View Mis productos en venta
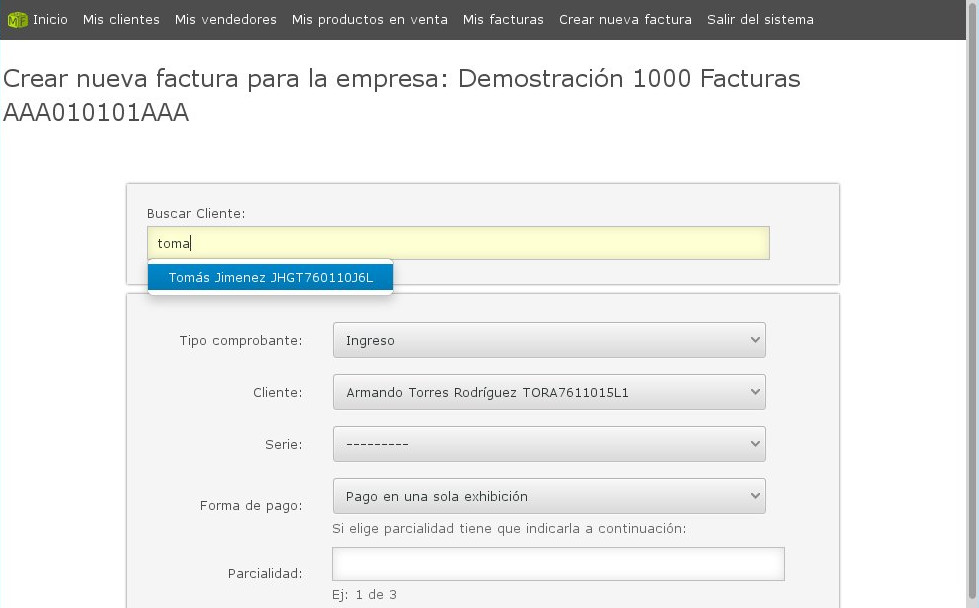 point(369,19)
